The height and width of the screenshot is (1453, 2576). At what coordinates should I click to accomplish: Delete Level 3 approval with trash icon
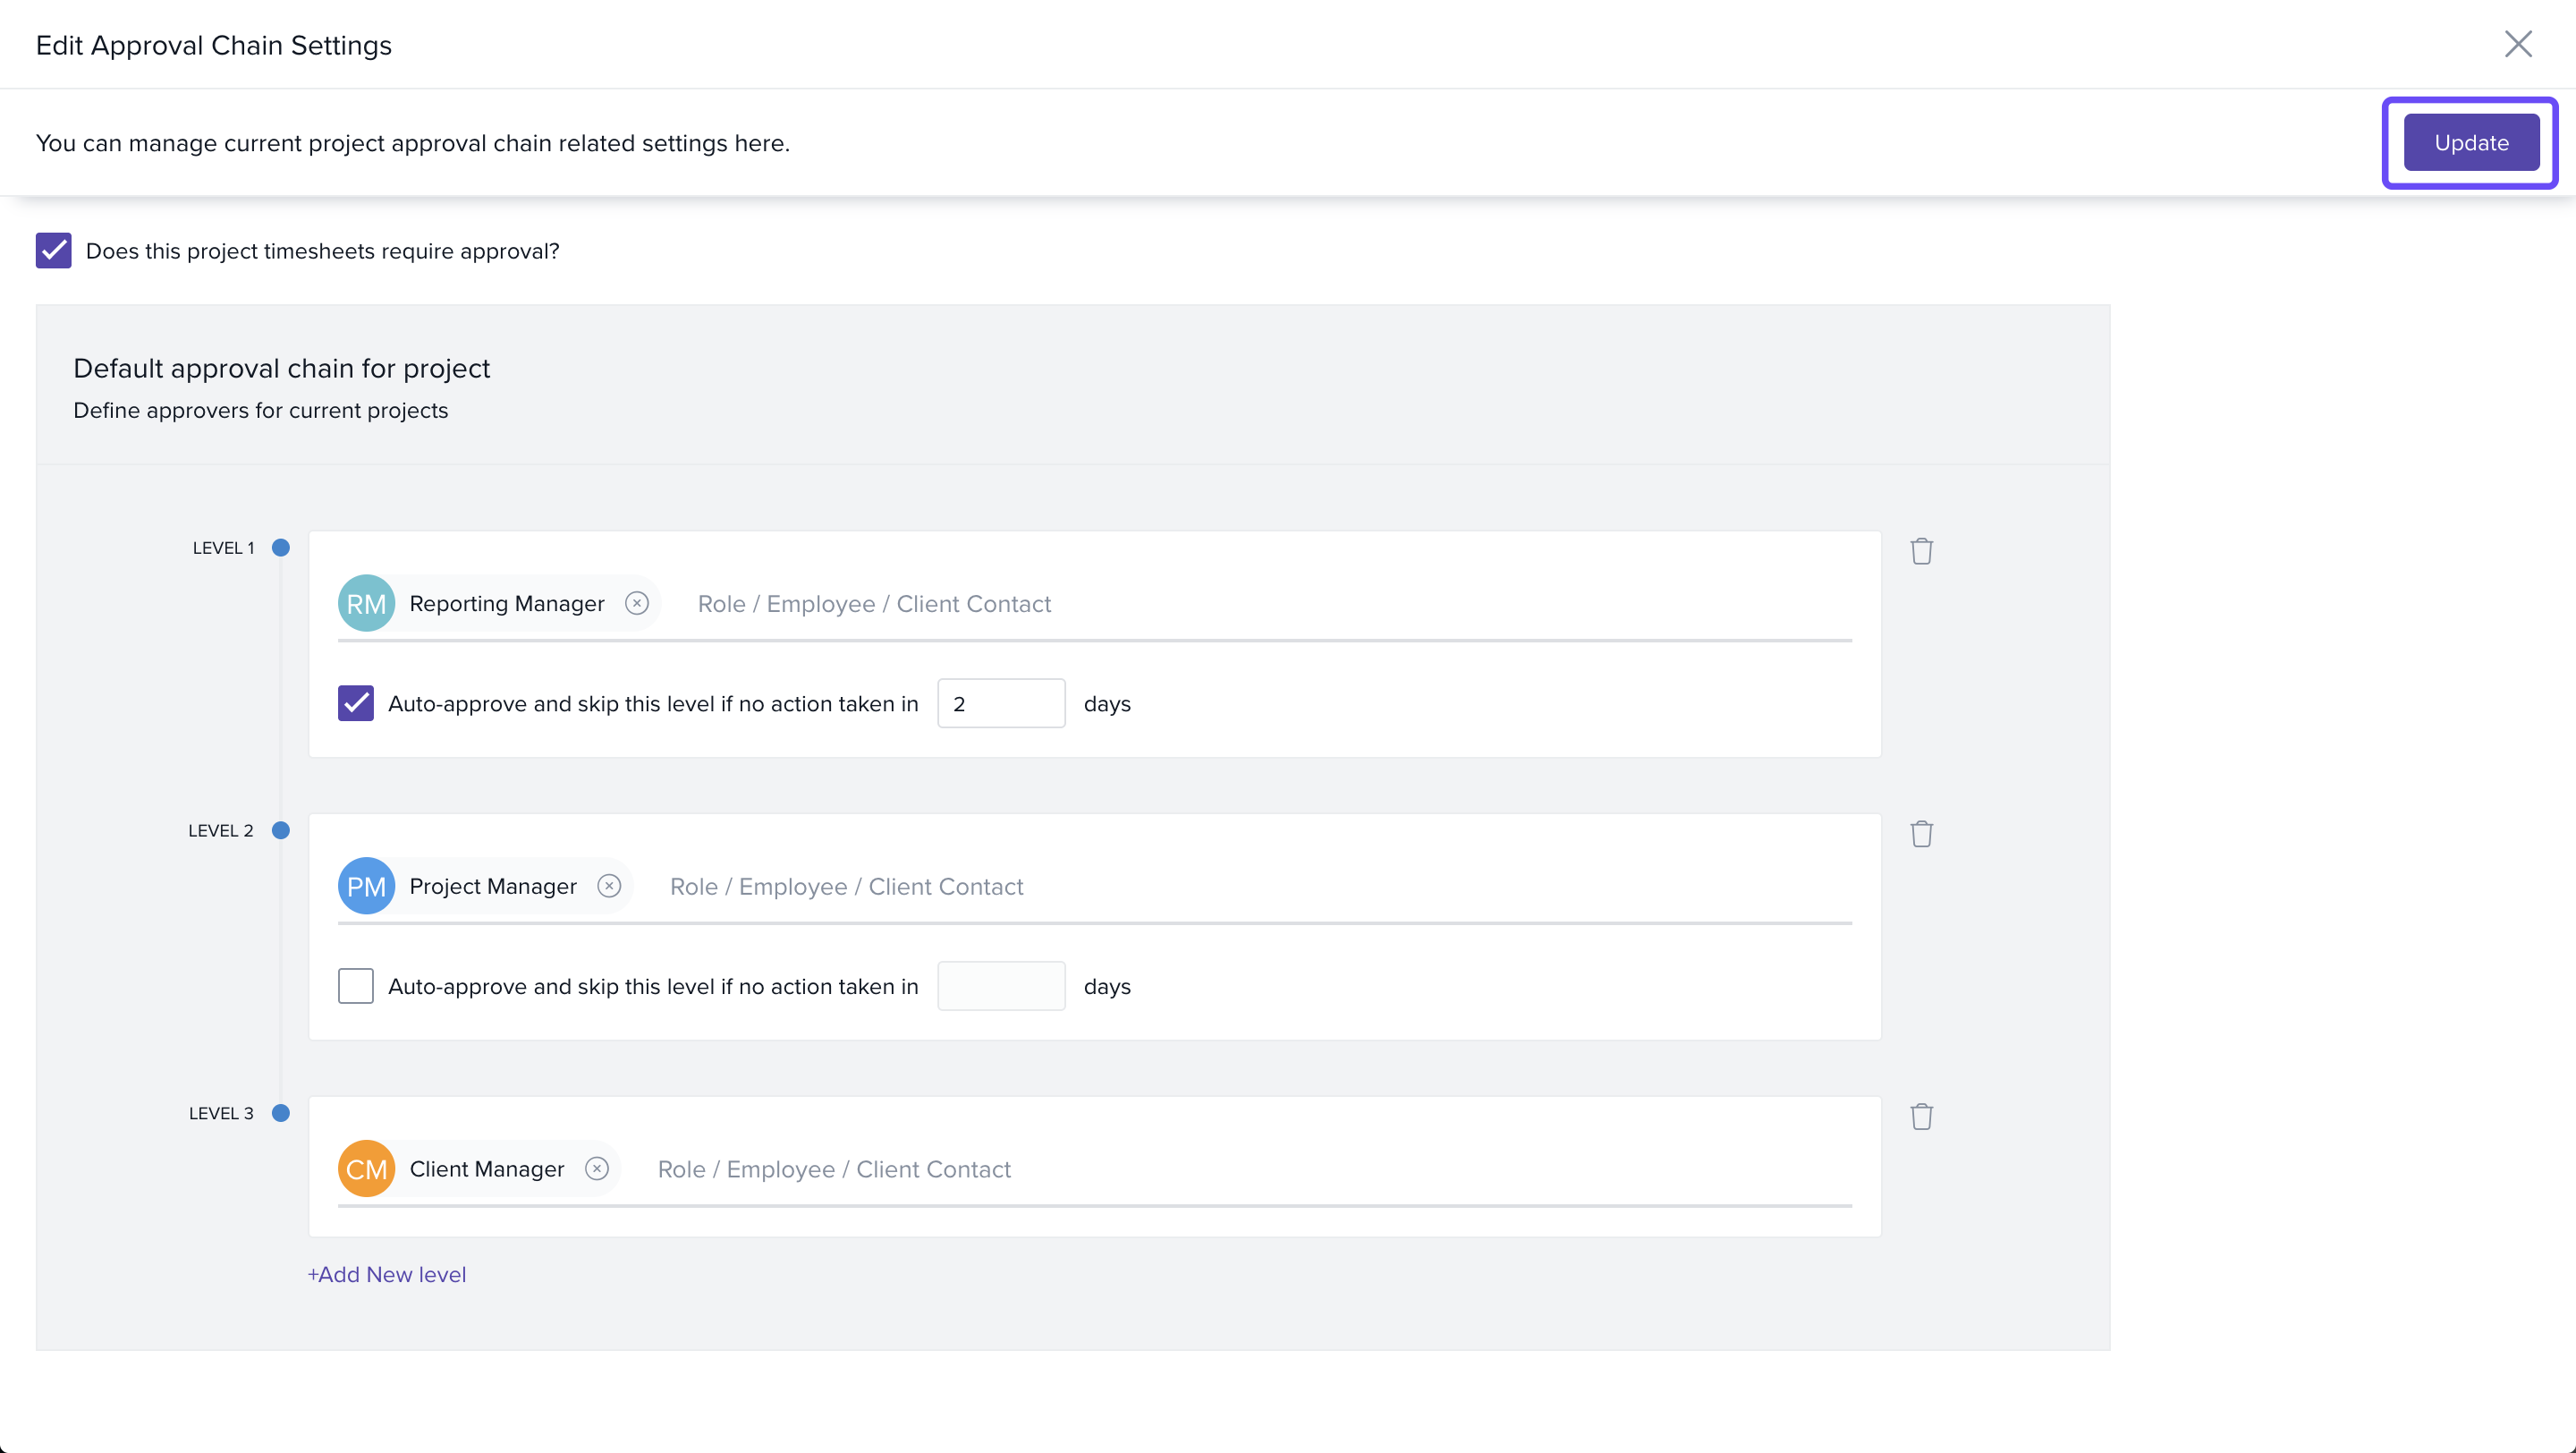click(x=1921, y=1116)
